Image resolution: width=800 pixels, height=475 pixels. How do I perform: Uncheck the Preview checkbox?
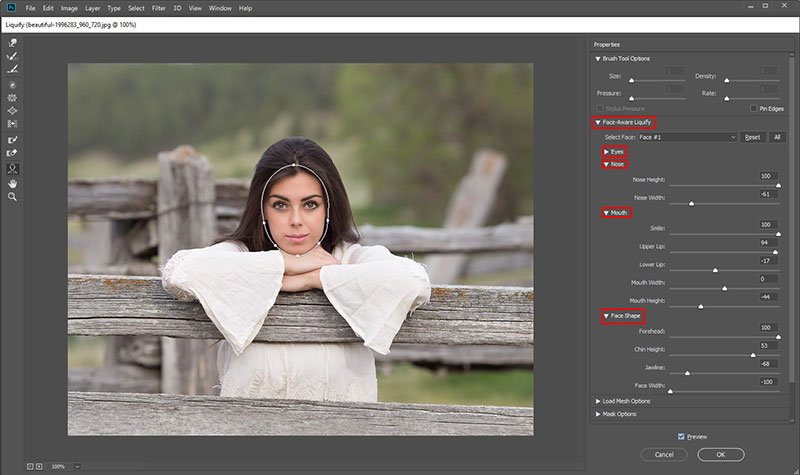click(681, 437)
